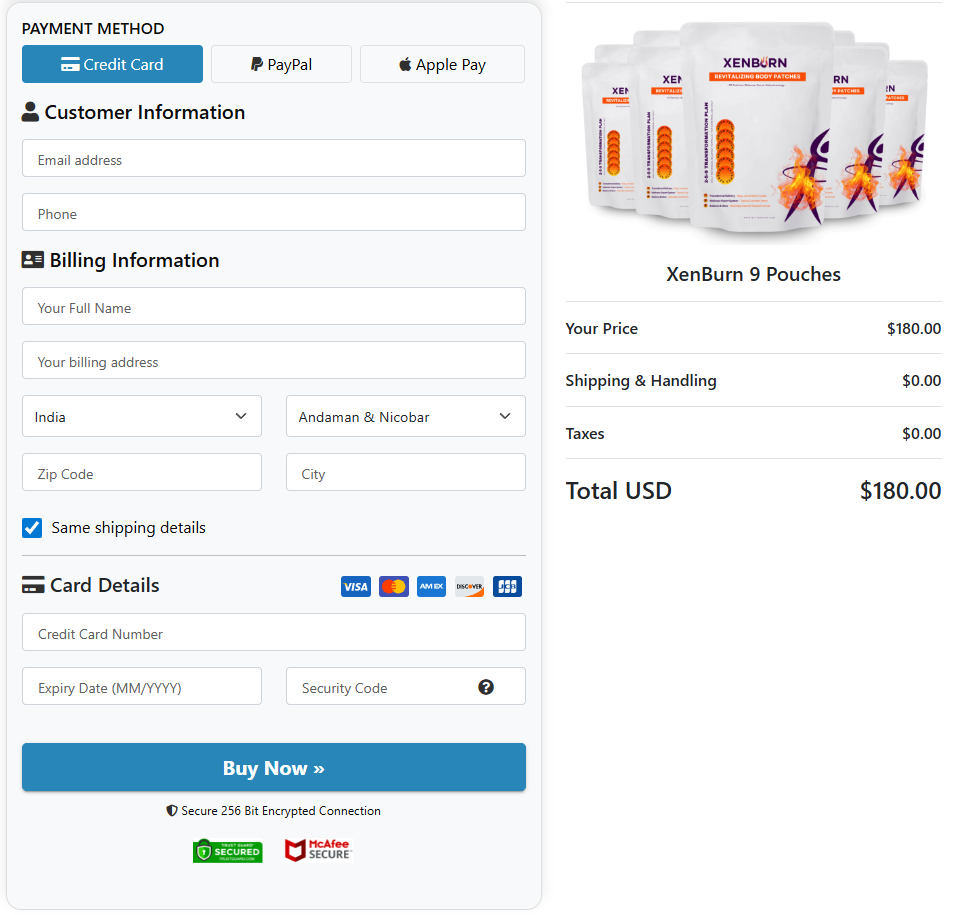Select the Apple Pay payment method
The height and width of the screenshot is (915, 967).
(x=441, y=63)
